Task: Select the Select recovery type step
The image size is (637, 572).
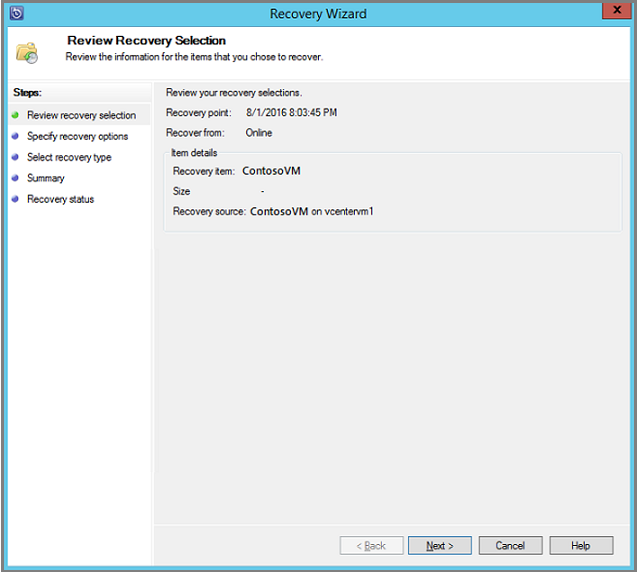Action: coord(69,157)
